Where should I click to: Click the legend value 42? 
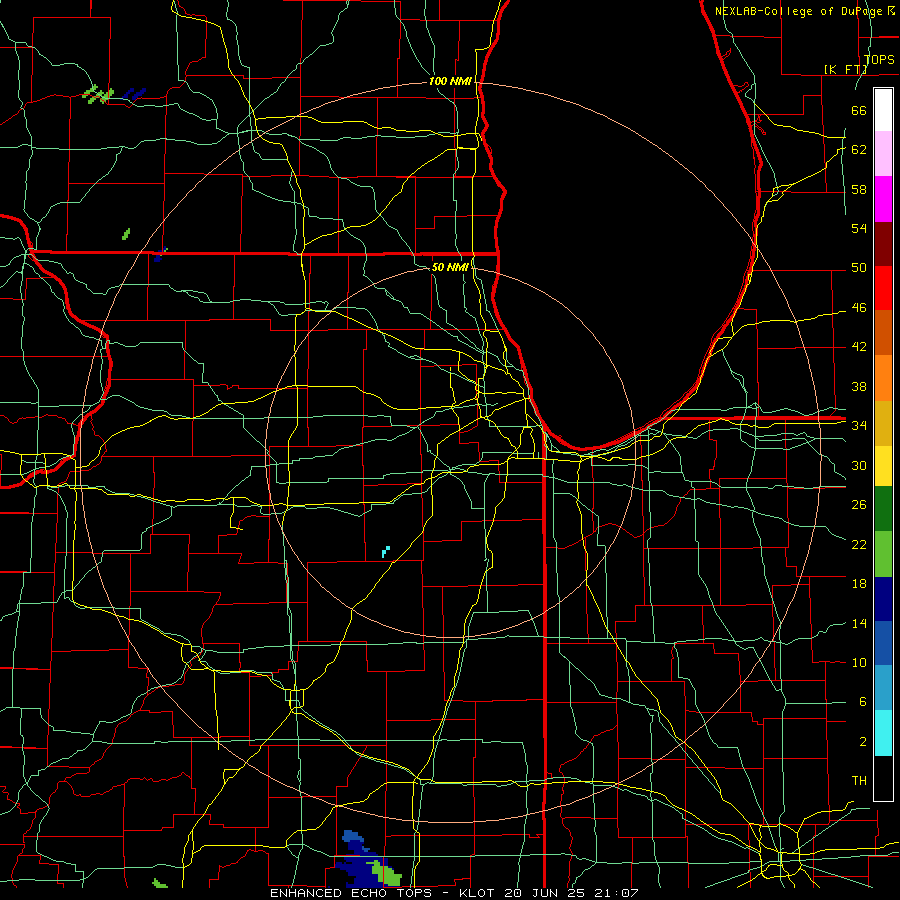coord(859,347)
